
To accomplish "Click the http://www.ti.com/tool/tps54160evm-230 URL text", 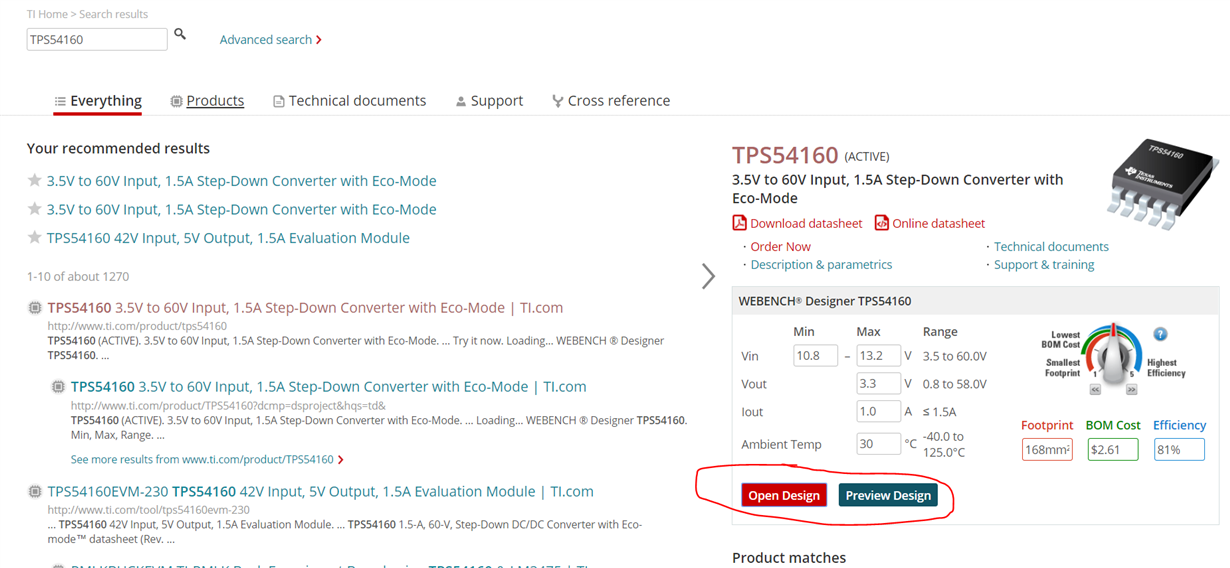I will coord(149,510).
